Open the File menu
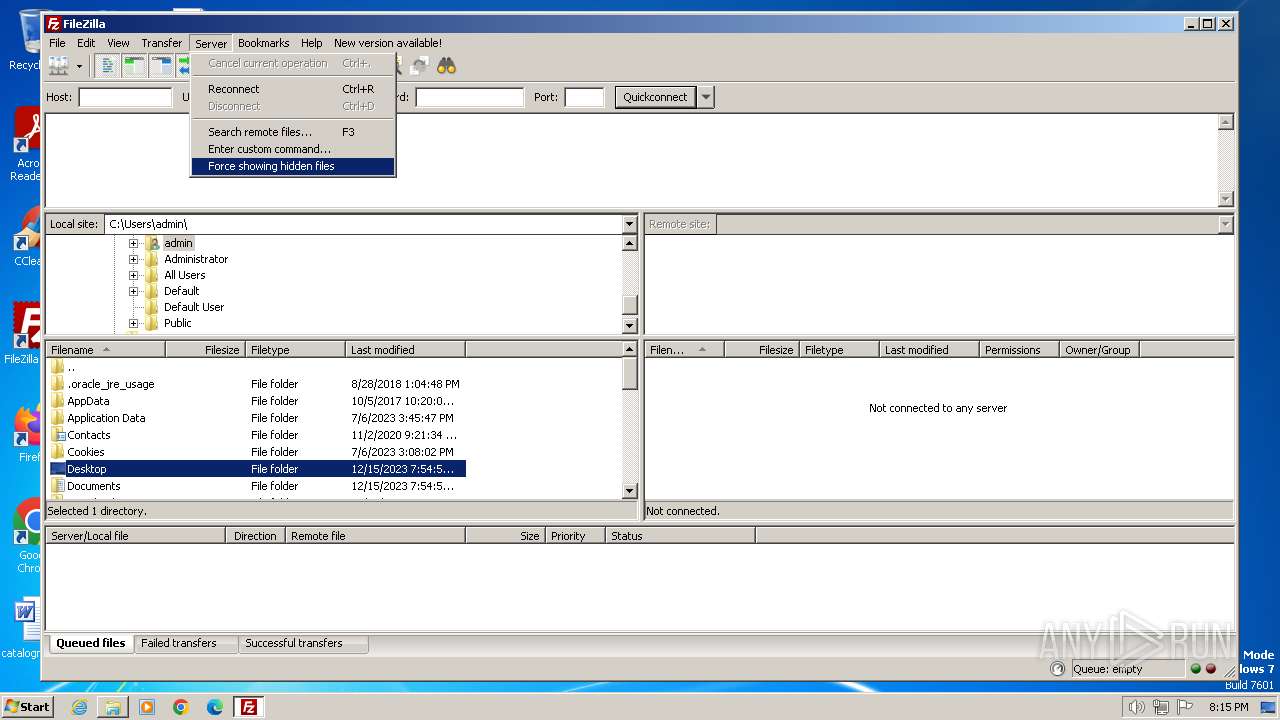Image resolution: width=1280 pixels, height=720 pixels. [57, 43]
